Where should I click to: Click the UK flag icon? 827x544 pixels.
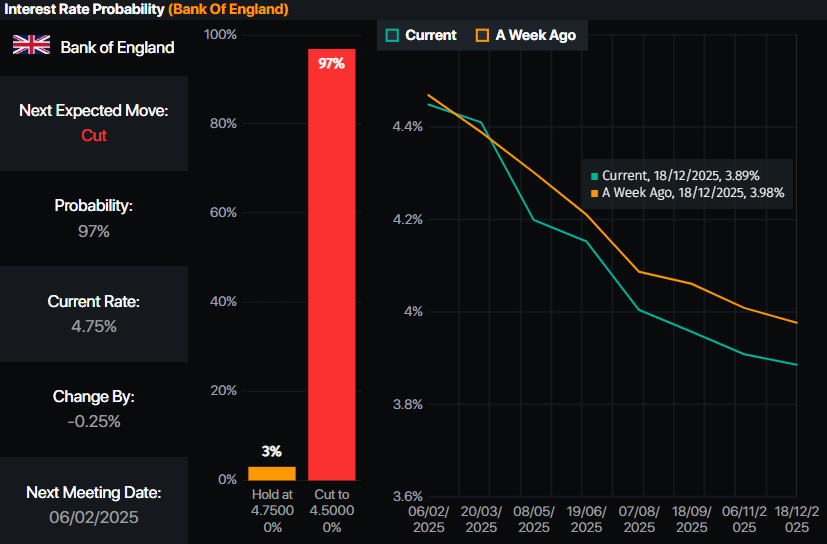point(31,45)
